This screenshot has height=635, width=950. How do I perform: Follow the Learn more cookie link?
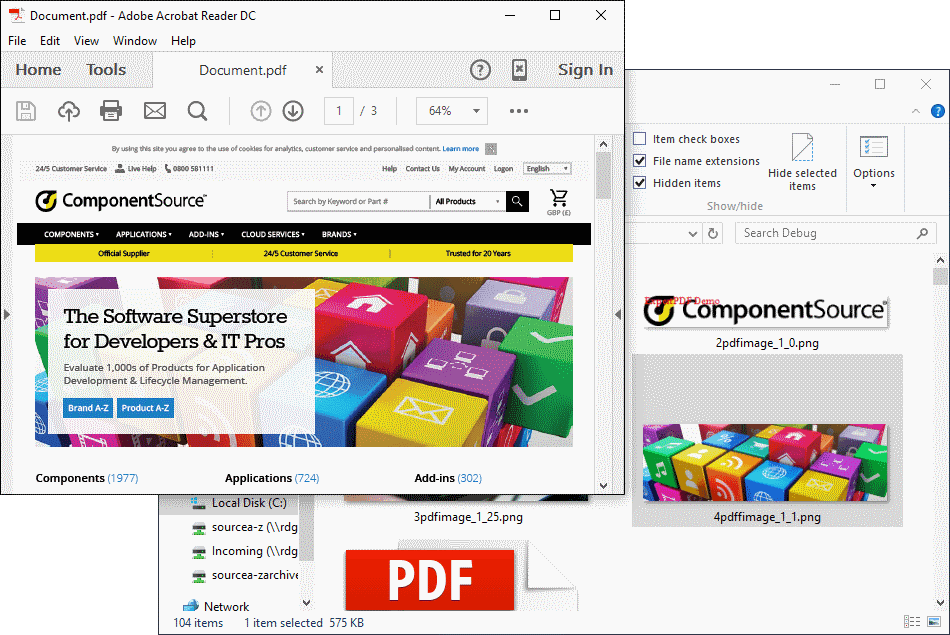[x=460, y=148]
